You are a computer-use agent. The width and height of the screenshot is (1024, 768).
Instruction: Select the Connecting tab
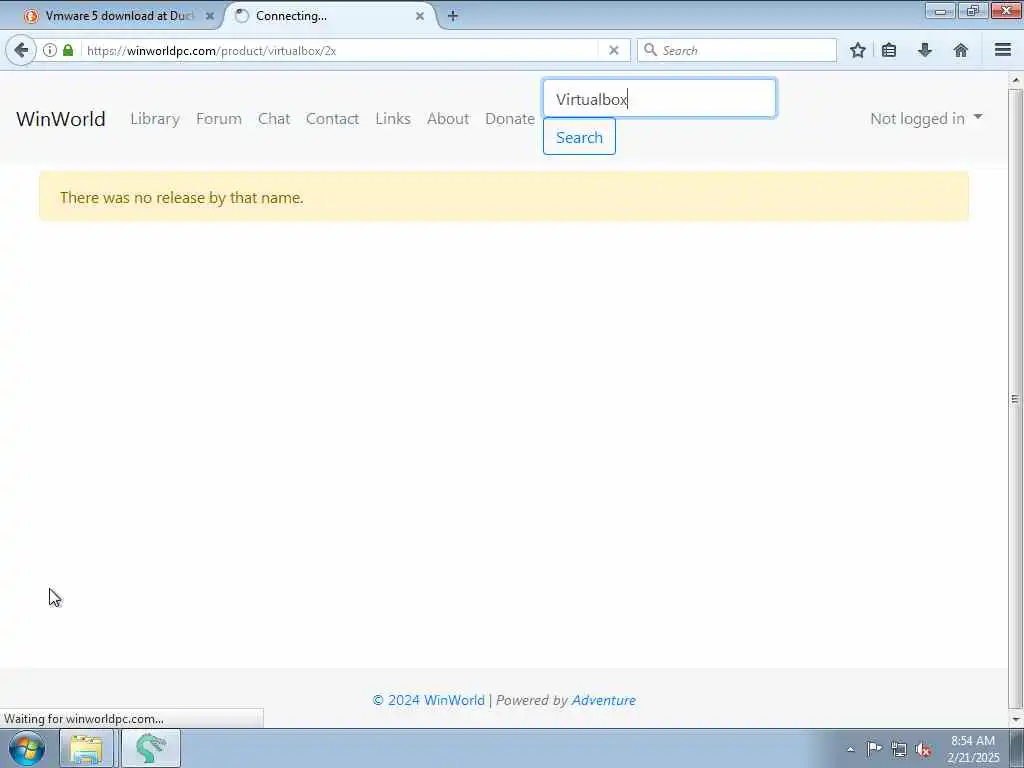[x=330, y=16]
